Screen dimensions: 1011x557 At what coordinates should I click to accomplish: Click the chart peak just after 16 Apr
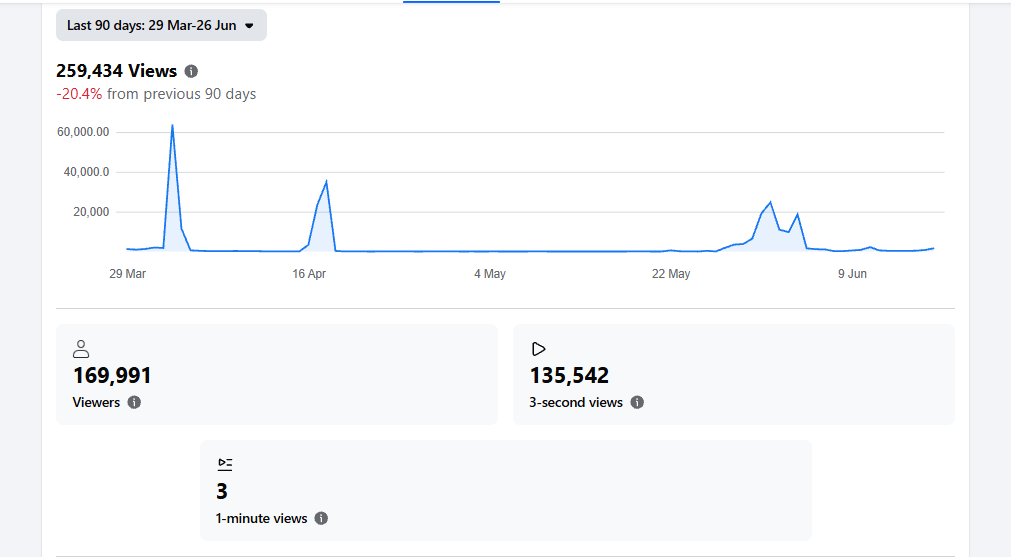[326, 182]
